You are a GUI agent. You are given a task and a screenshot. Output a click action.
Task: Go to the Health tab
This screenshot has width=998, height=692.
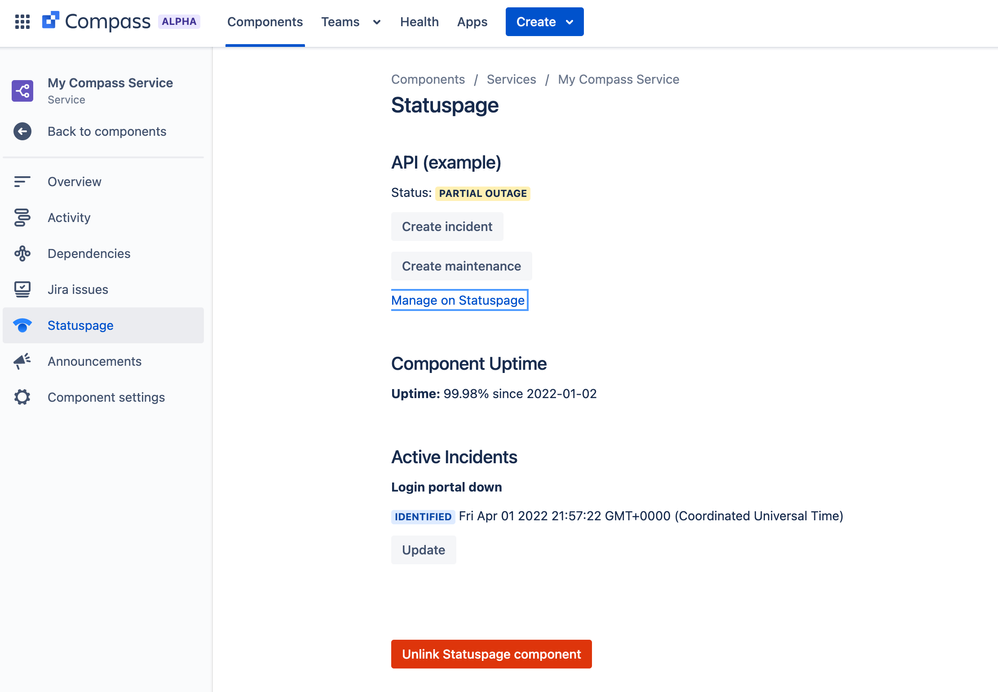(x=419, y=22)
